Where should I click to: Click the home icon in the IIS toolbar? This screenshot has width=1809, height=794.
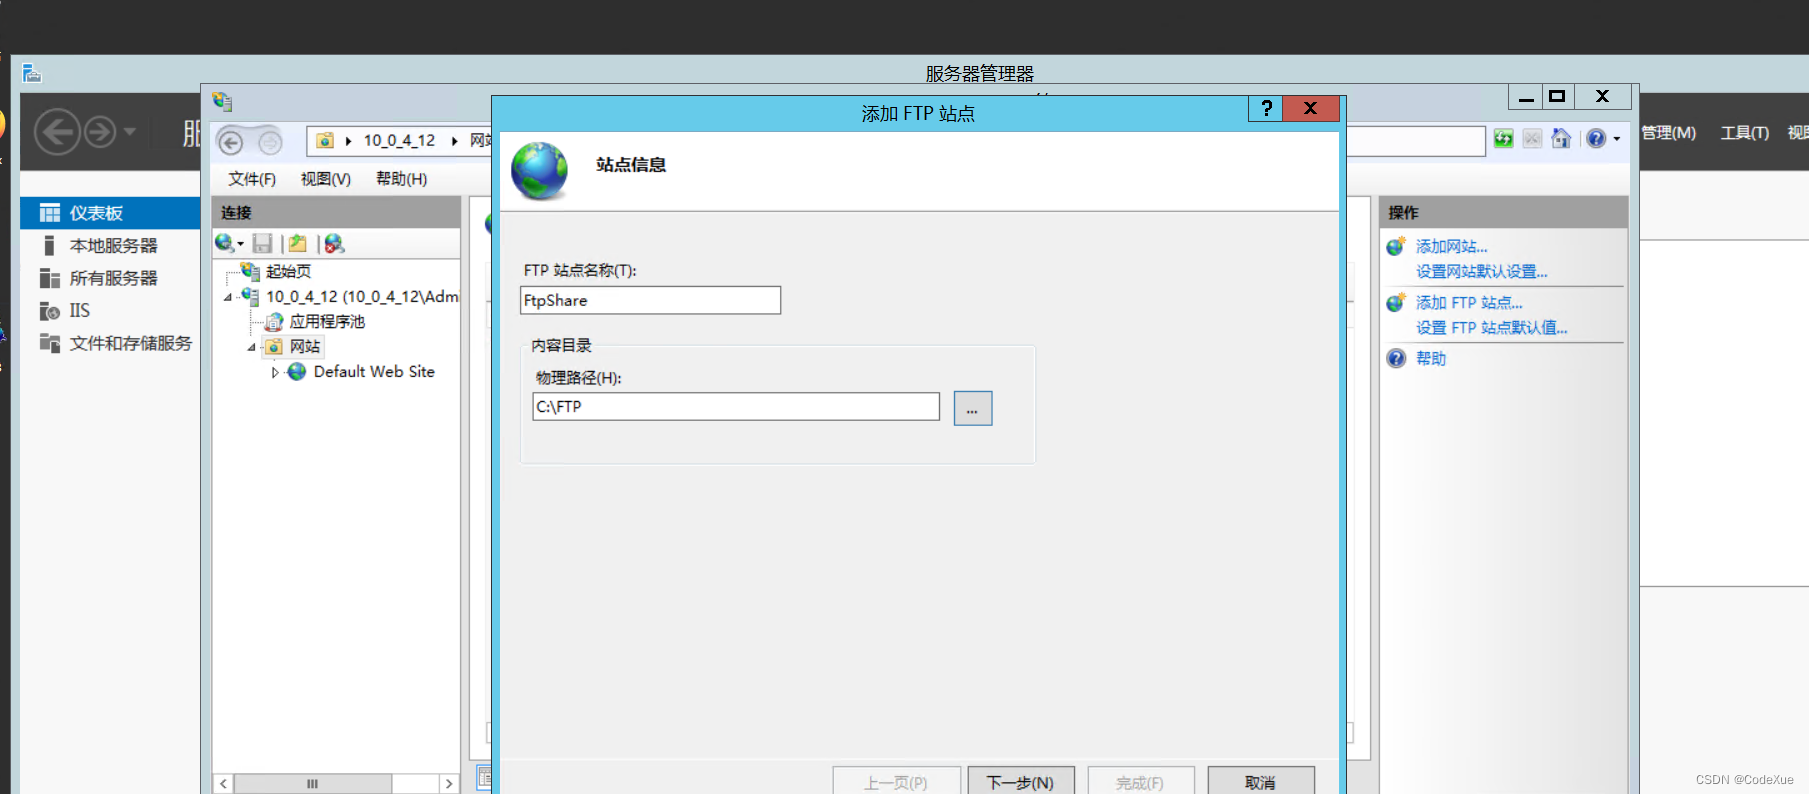[x=1561, y=138]
